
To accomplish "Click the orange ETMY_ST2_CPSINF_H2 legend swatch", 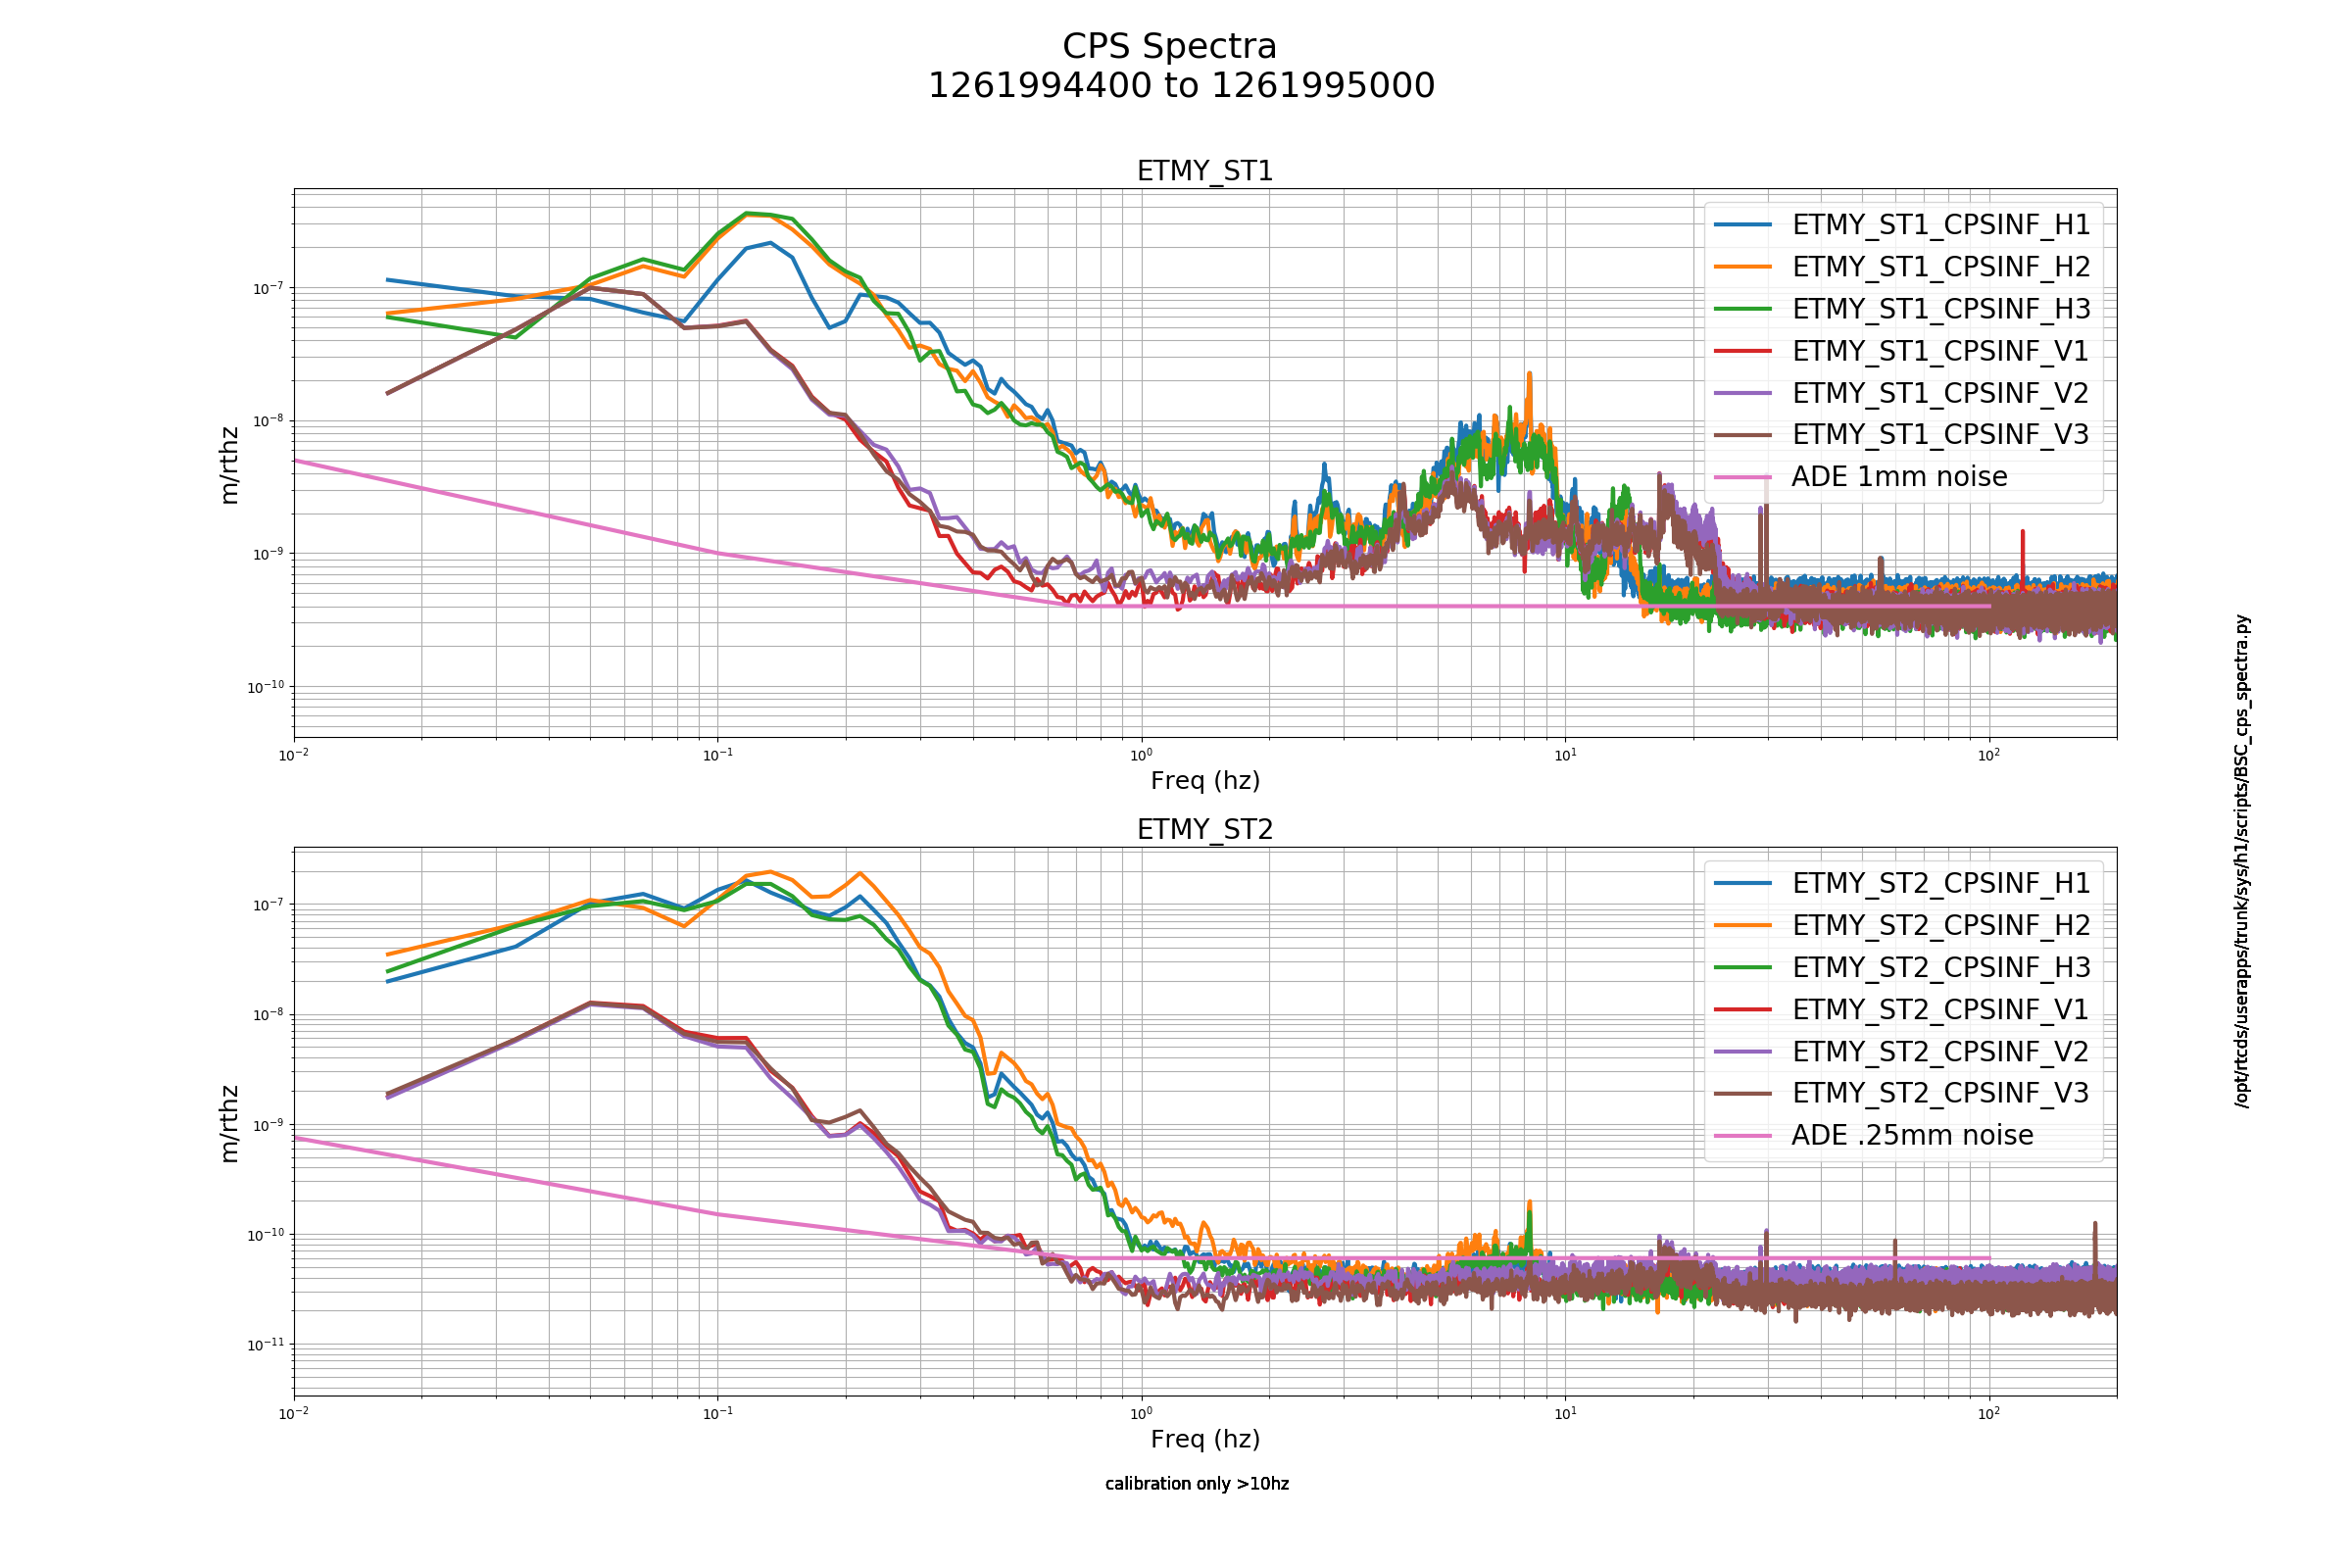I will (x=1743, y=926).
